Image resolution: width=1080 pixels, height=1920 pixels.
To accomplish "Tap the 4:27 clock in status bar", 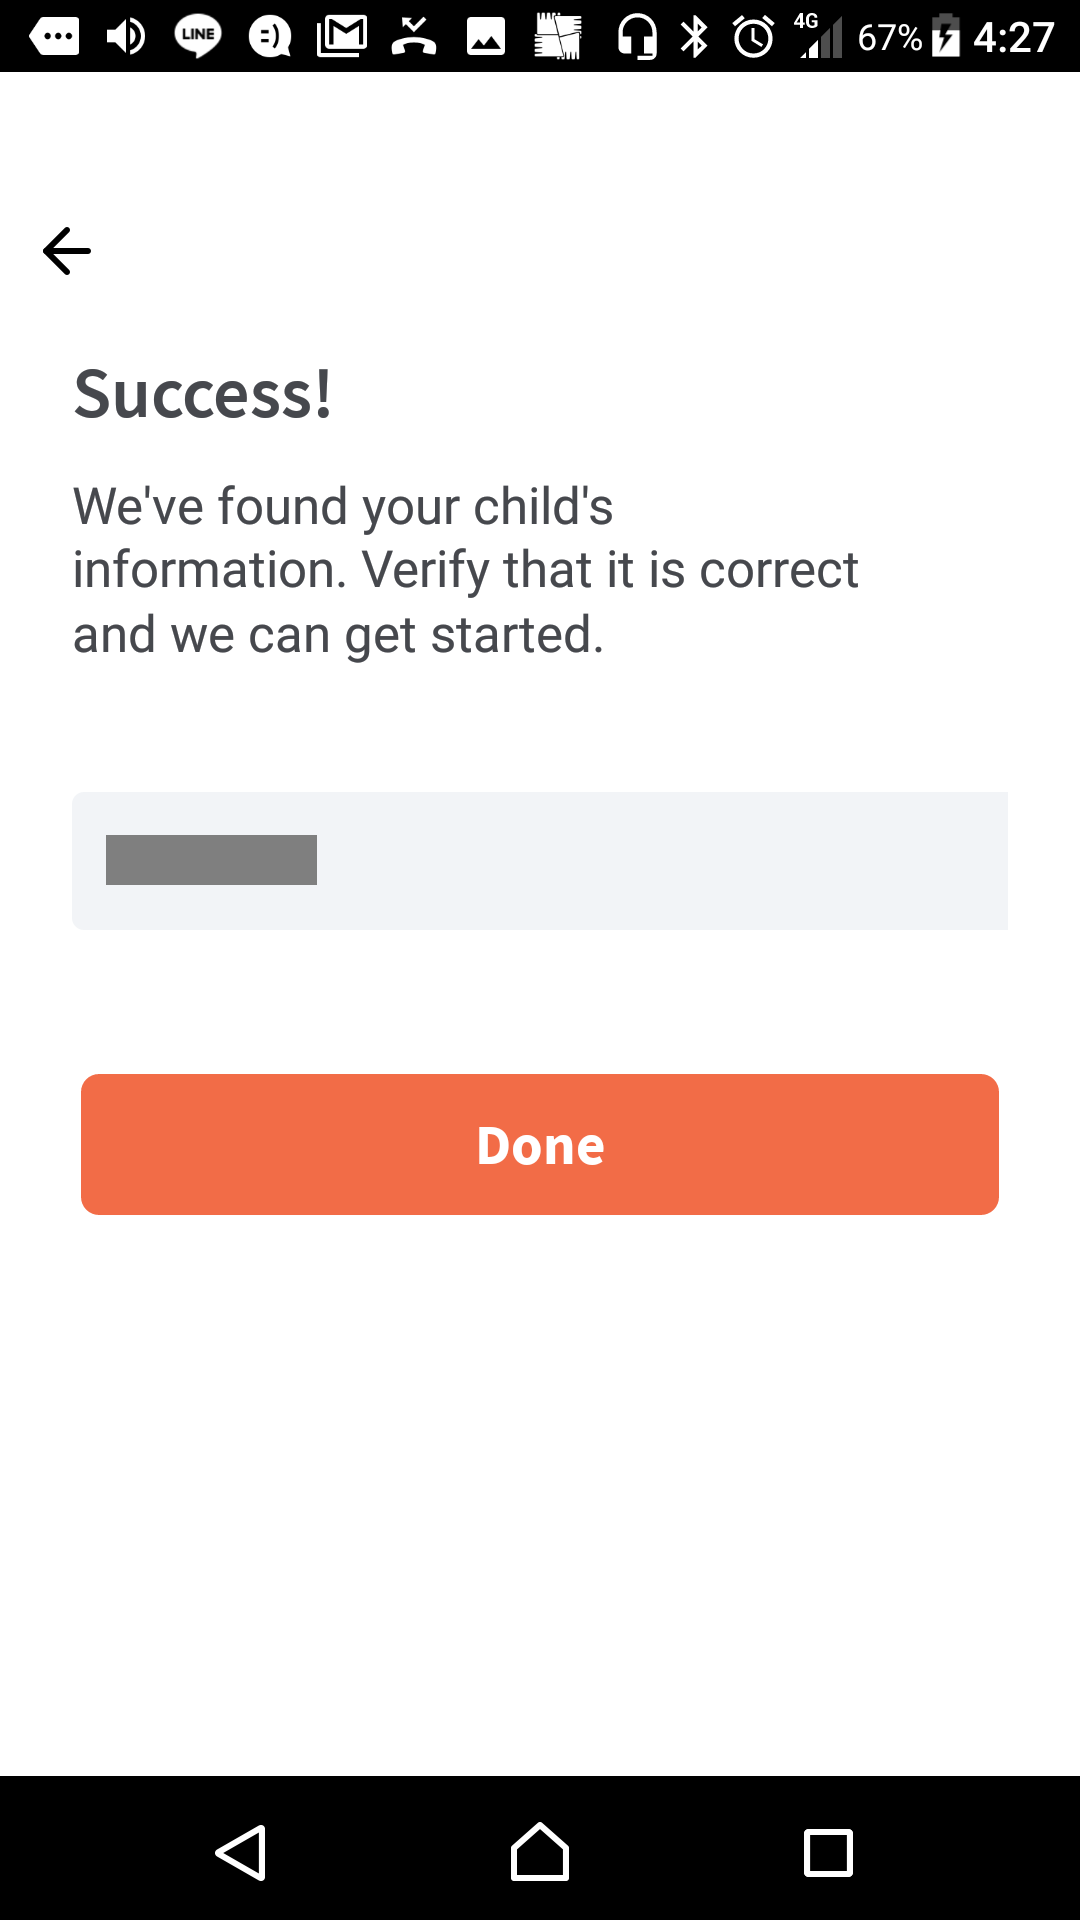I will click(1013, 37).
